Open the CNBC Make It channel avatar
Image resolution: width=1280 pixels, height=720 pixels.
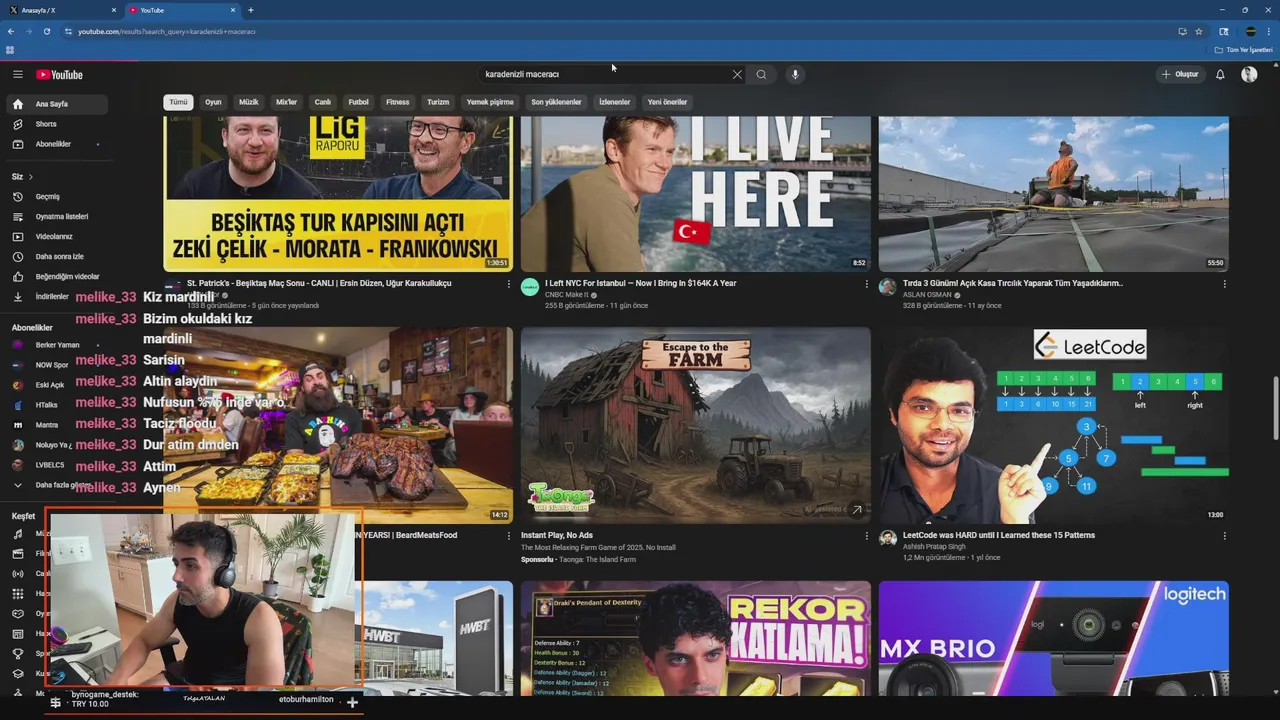point(530,287)
